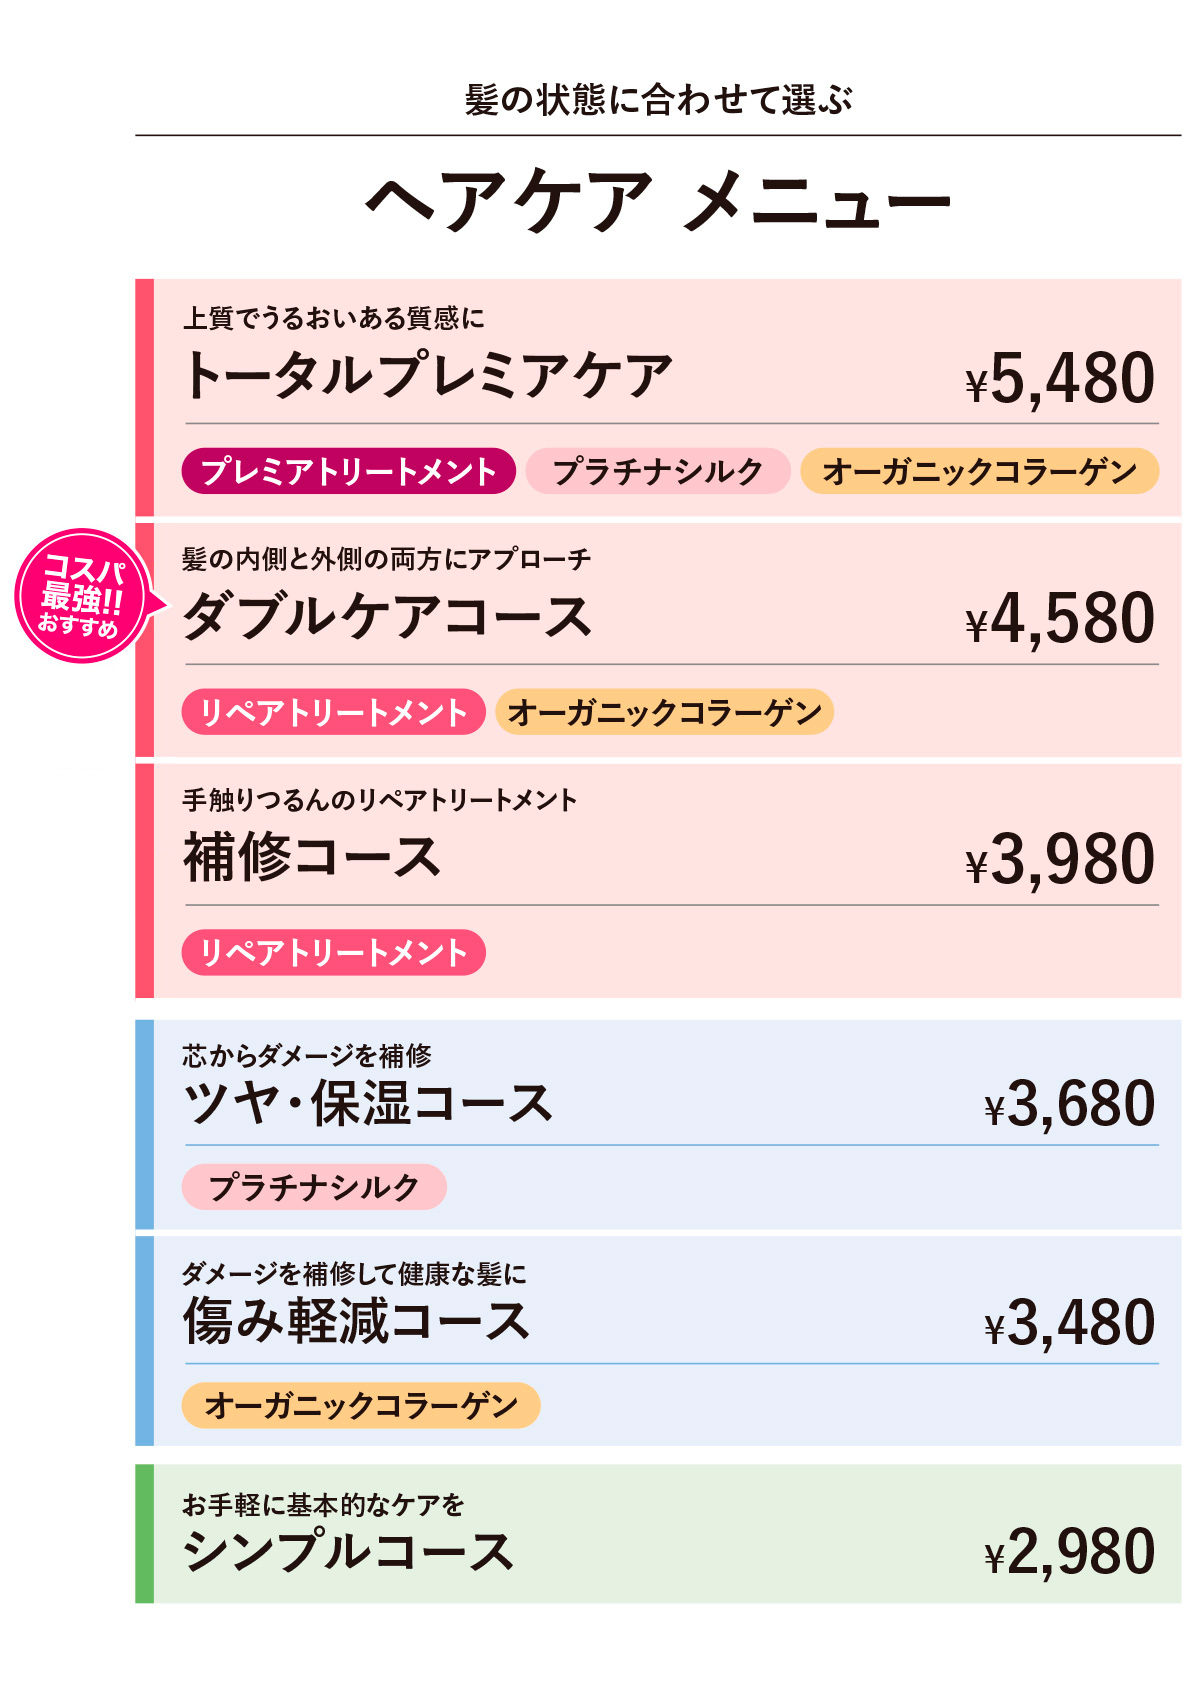1200x1700 pixels.
Task: Open the ダブルケアコース title
Action: tap(388, 617)
